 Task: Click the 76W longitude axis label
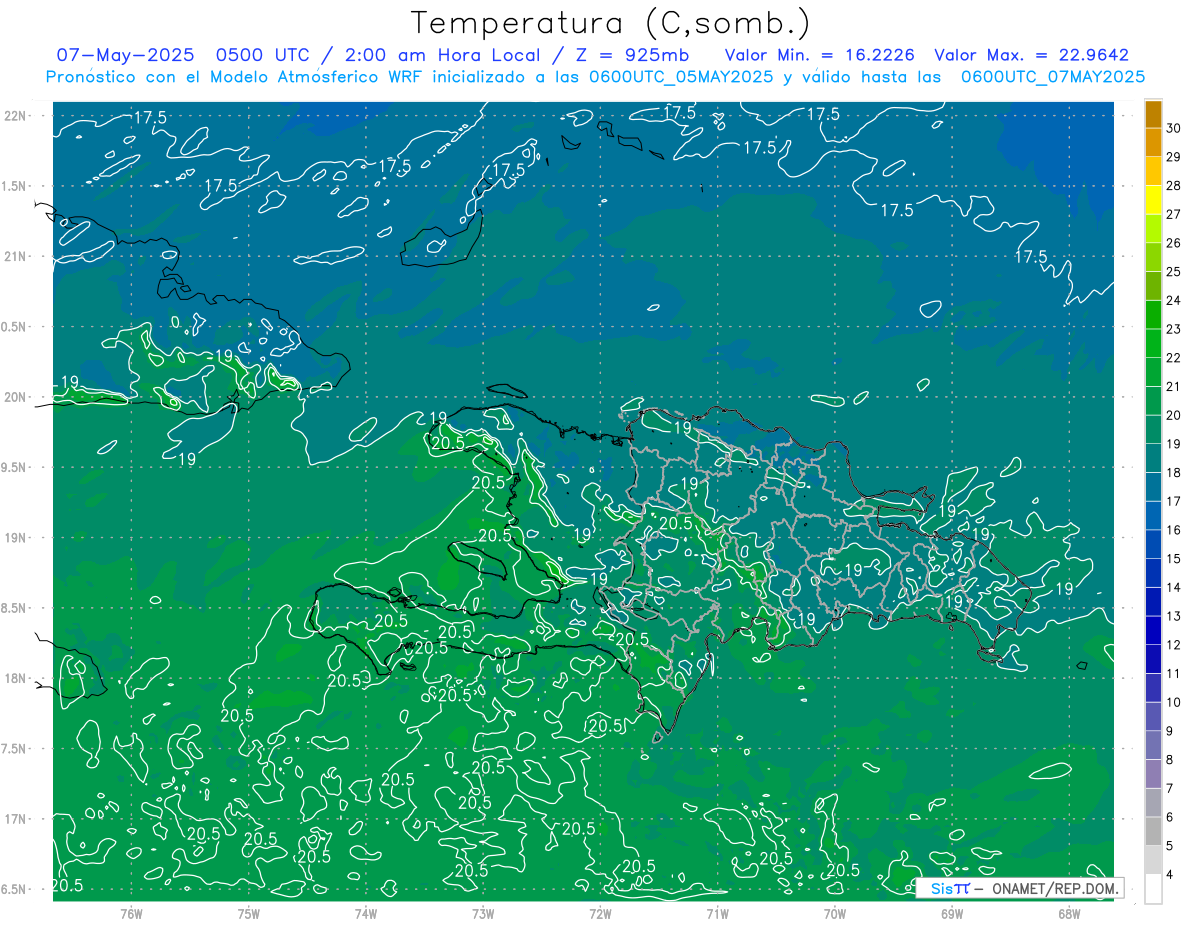(131, 913)
